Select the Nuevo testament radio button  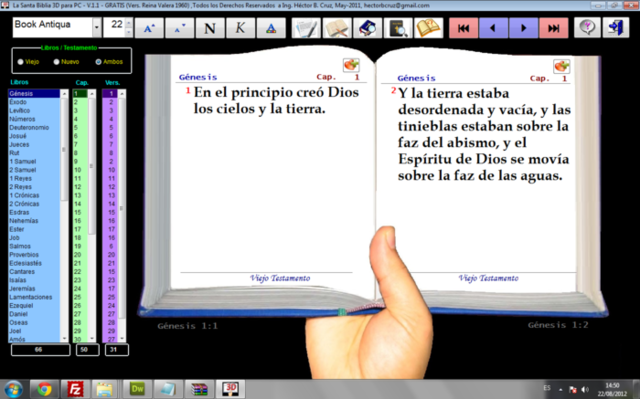pos(56,62)
